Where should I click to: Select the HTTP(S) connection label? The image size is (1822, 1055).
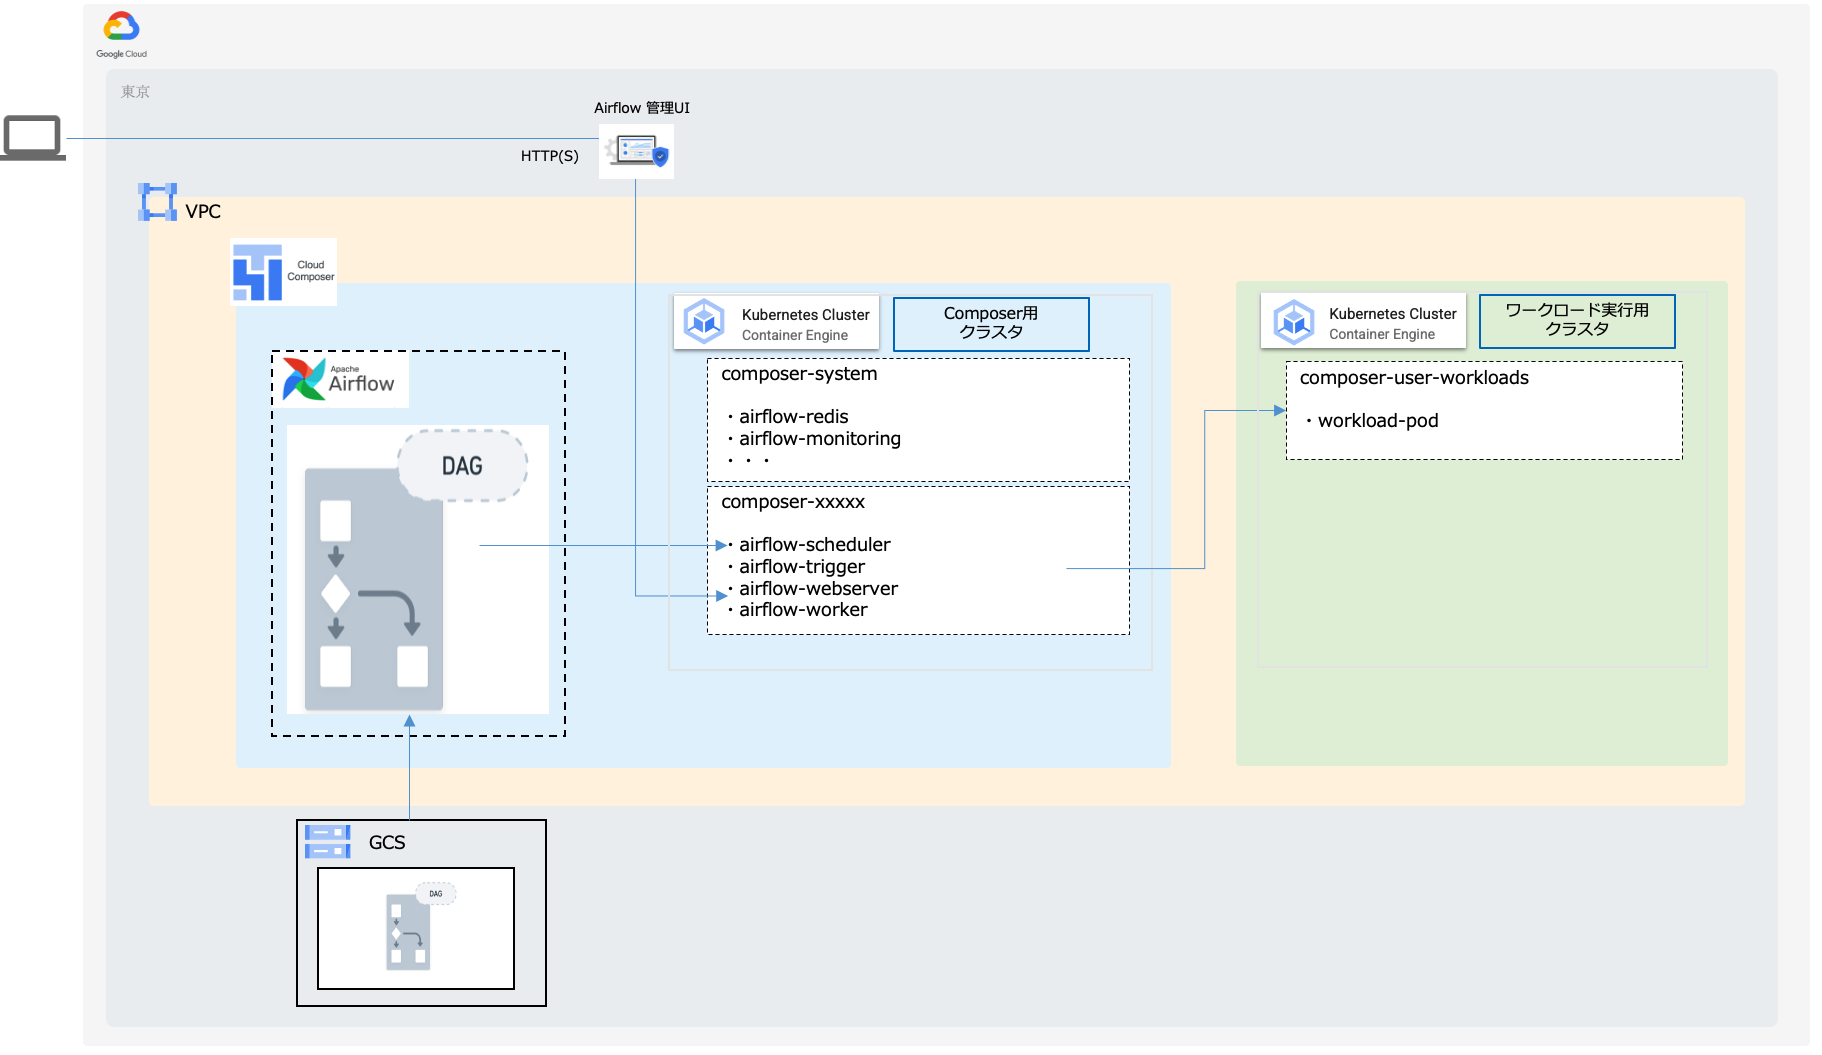[549, 156]
